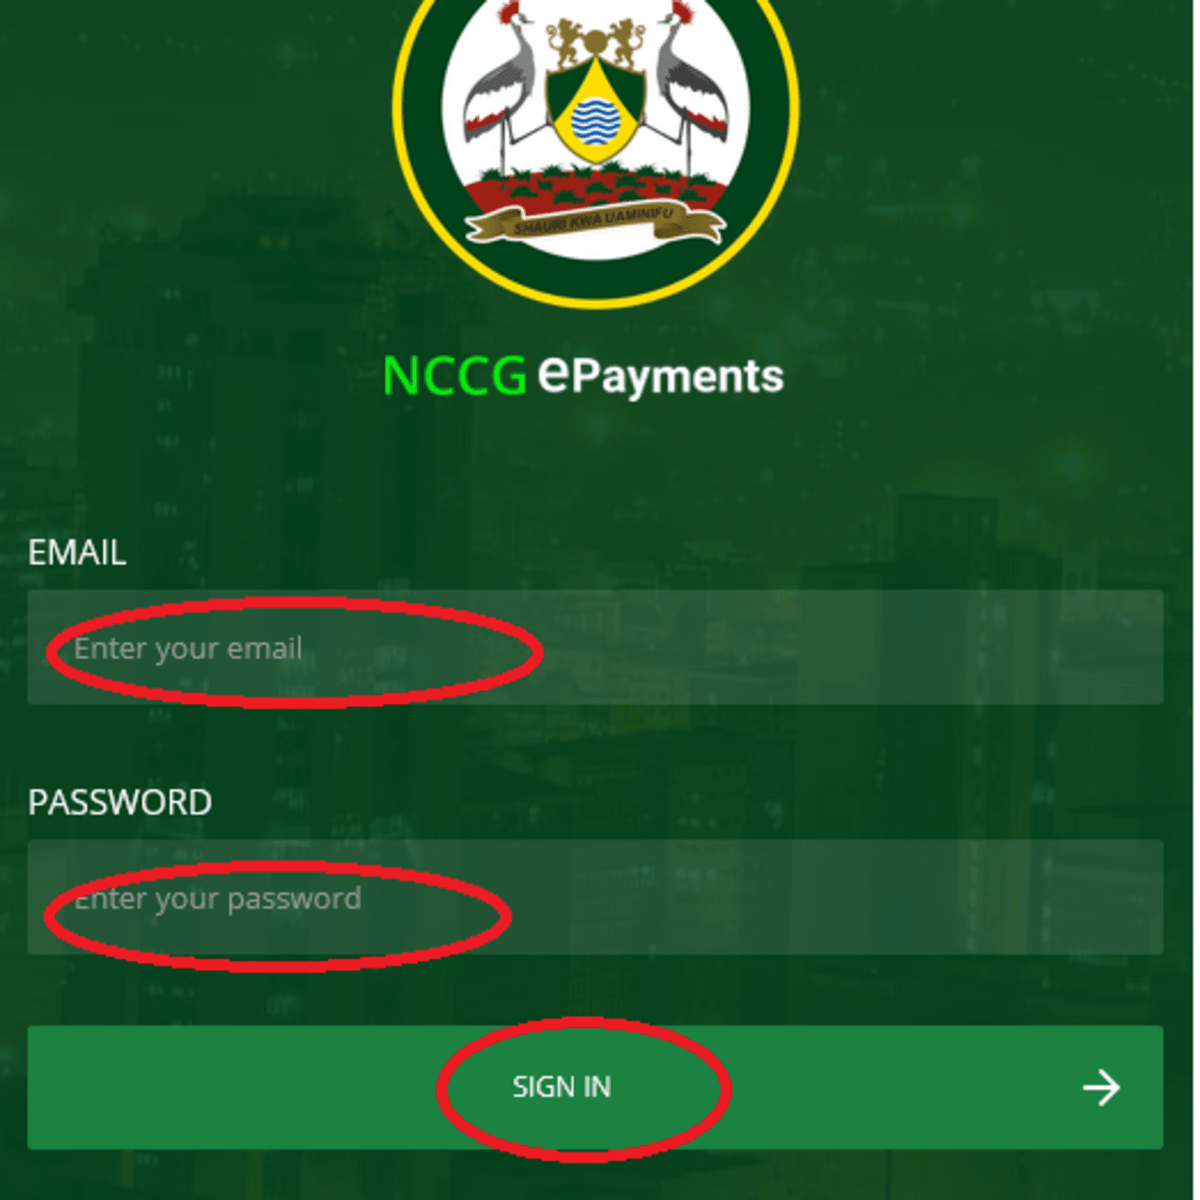1200x1200 pixels.
Task: Click the green NCCG heading text
Action: click(455, 377)
